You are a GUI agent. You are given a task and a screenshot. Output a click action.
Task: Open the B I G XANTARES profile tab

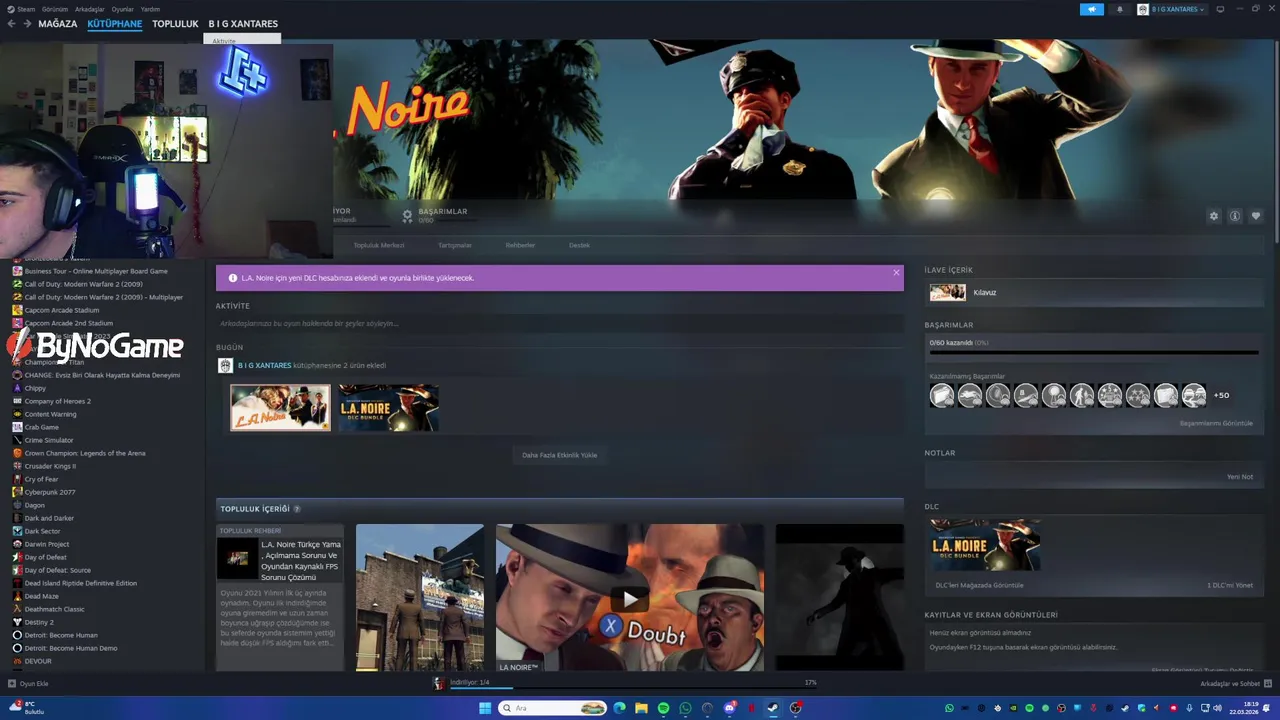click(243, 24)
